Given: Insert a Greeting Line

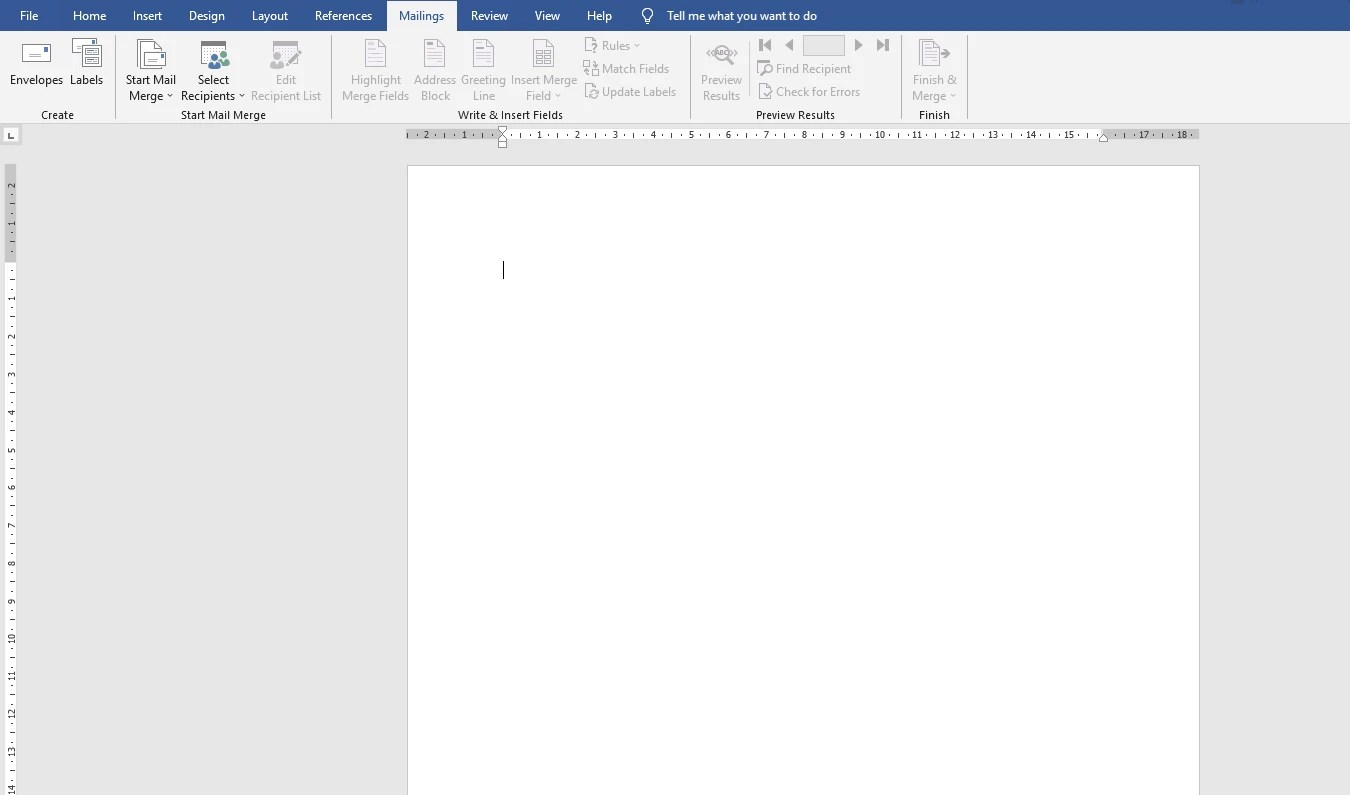Looking at the screenshot, I should click(483, 68).
